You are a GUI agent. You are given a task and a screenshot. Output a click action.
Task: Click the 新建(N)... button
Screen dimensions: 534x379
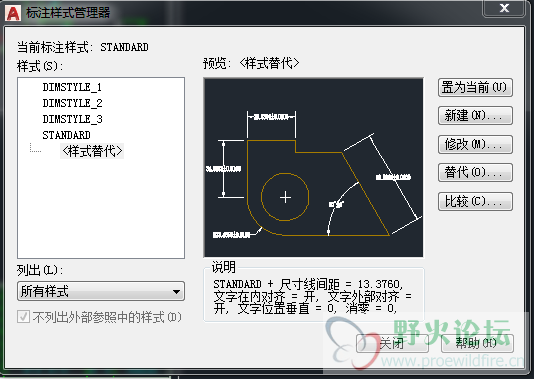[x=475, y=116]
